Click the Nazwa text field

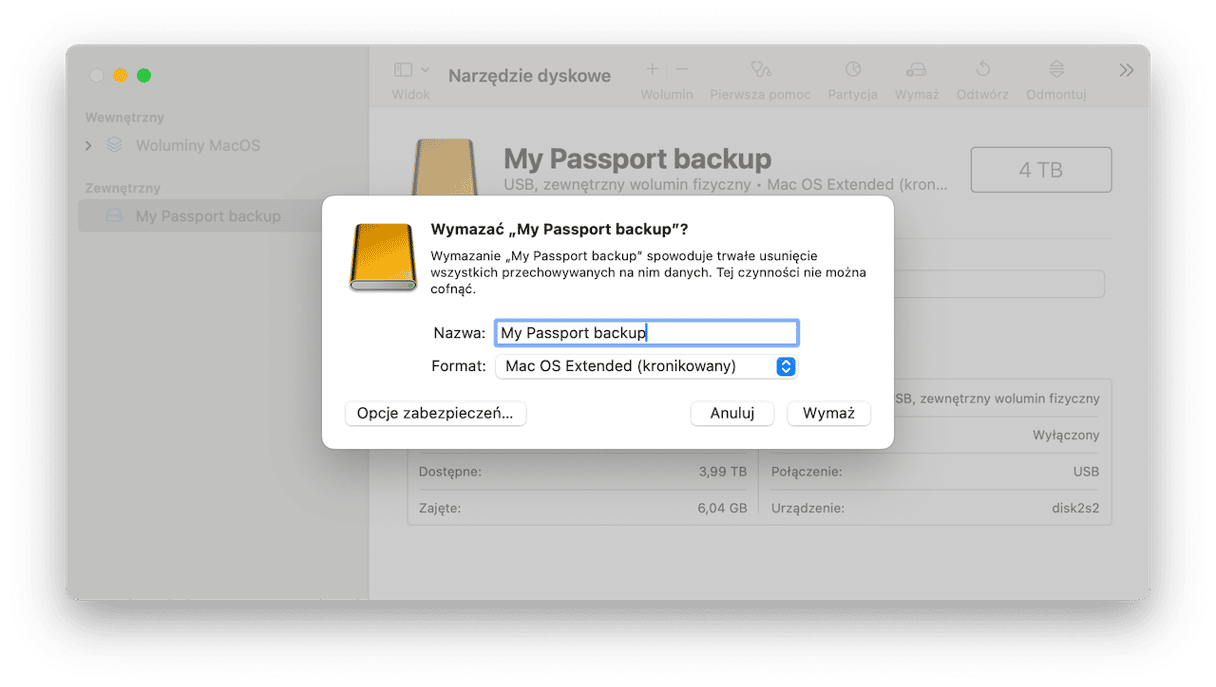point(647,333)
